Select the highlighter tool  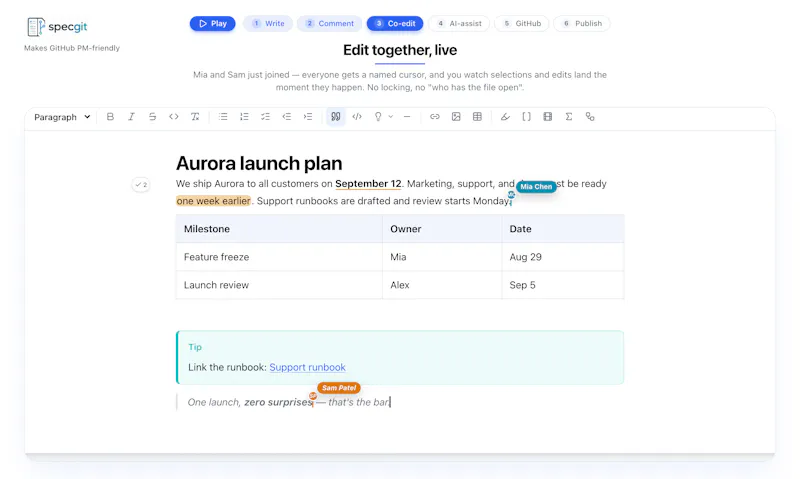[505, 117]
